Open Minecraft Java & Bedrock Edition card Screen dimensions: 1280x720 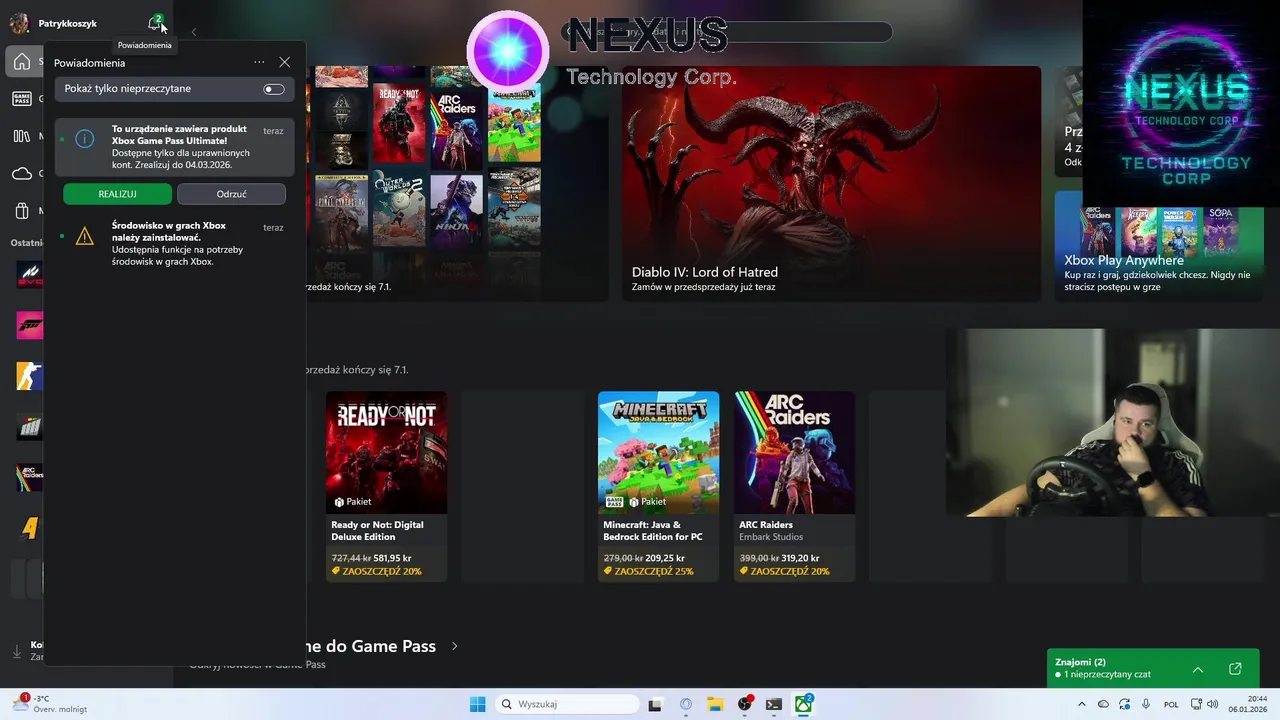658,486
